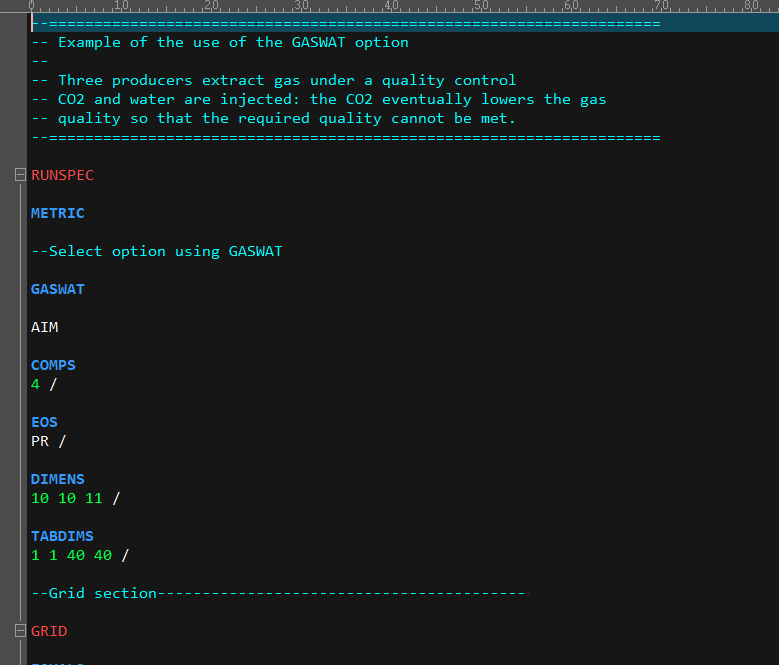
Task: Click the value 4 below COMPS
Action: click(x=36, y=384)
